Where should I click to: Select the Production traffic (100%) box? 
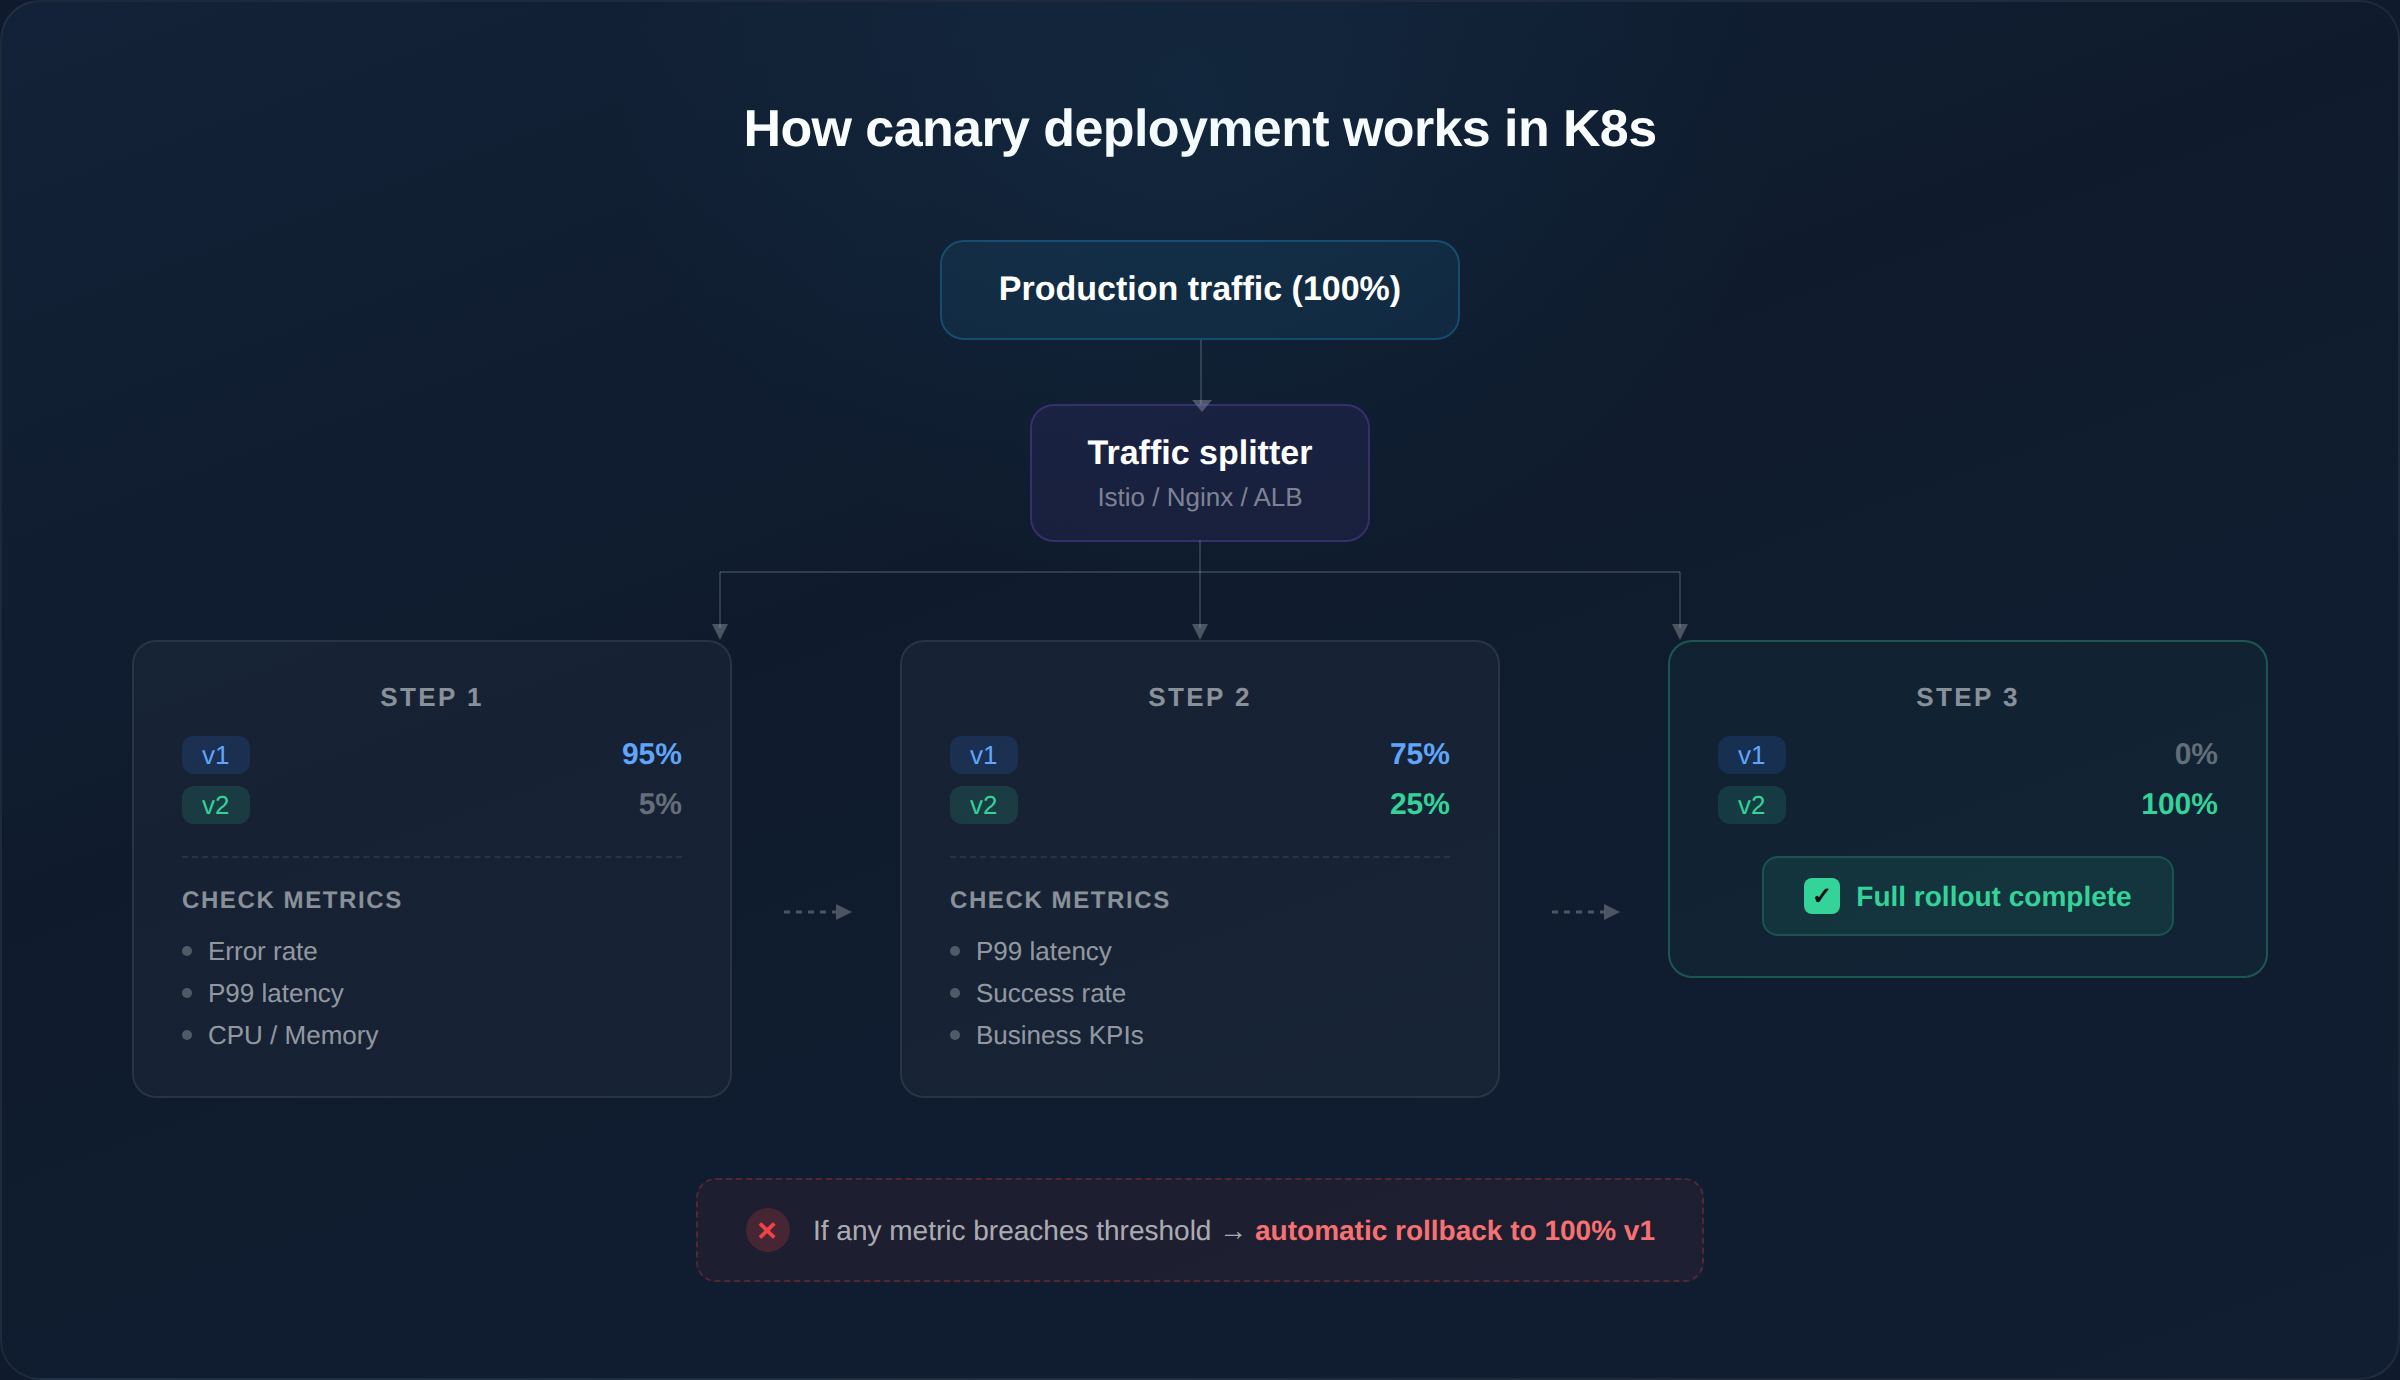[1199, 289]
